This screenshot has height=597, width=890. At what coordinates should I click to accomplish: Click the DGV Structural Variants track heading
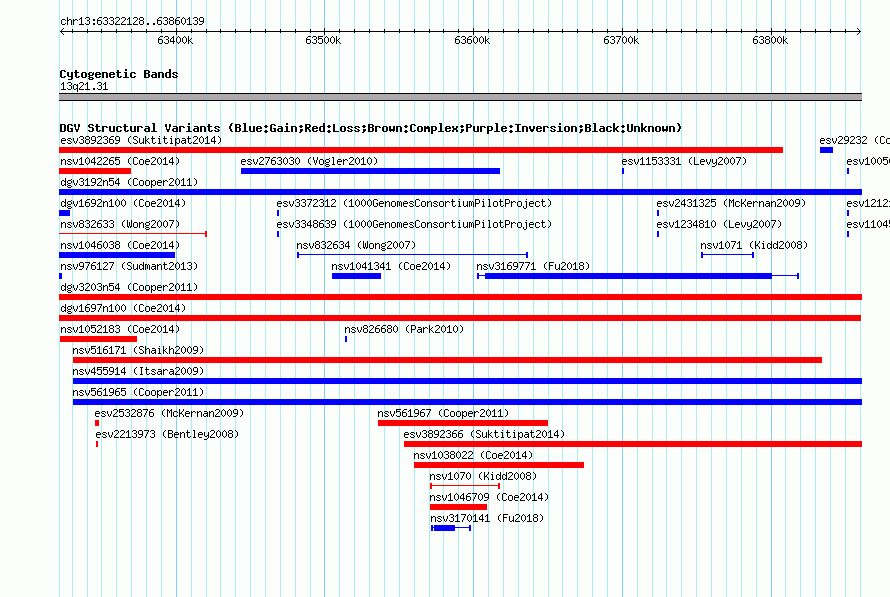[371, 128]
